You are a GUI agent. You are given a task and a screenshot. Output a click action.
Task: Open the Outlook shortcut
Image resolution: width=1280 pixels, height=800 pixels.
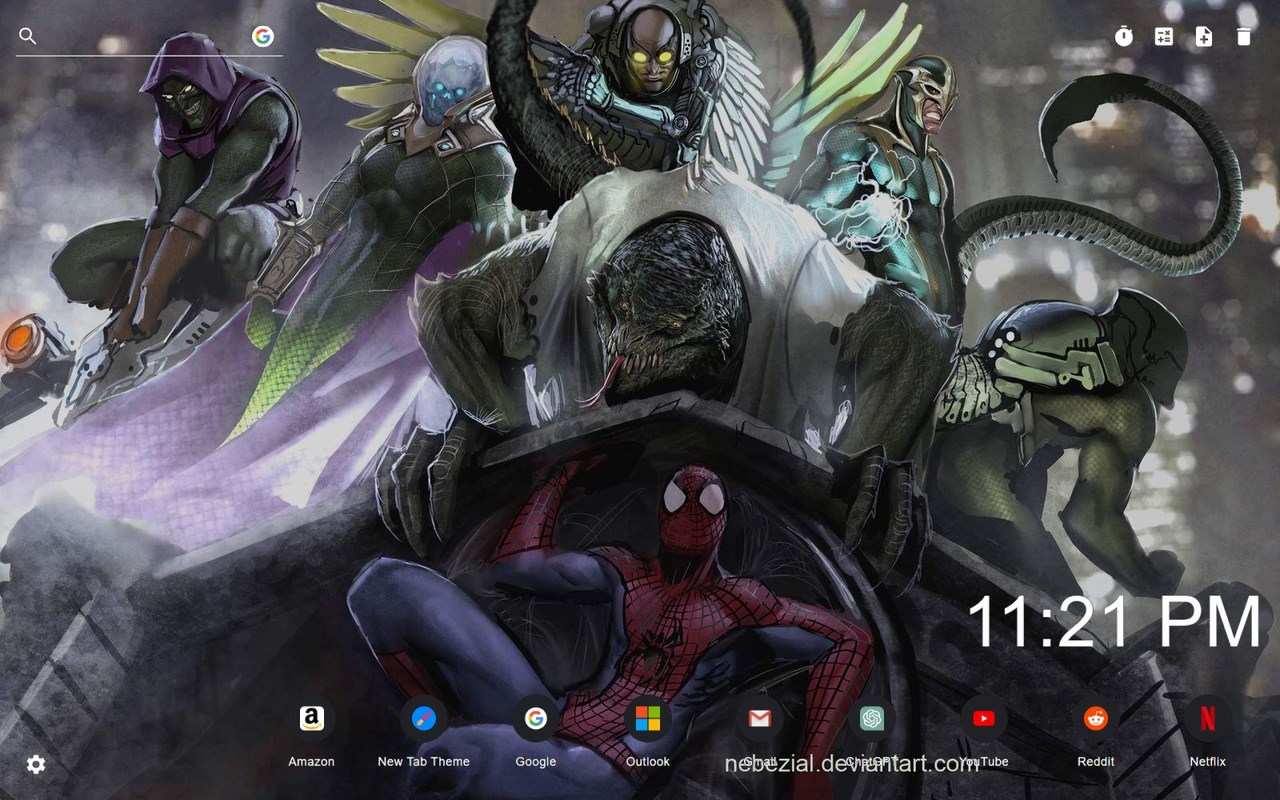click(x=648, y=733)
